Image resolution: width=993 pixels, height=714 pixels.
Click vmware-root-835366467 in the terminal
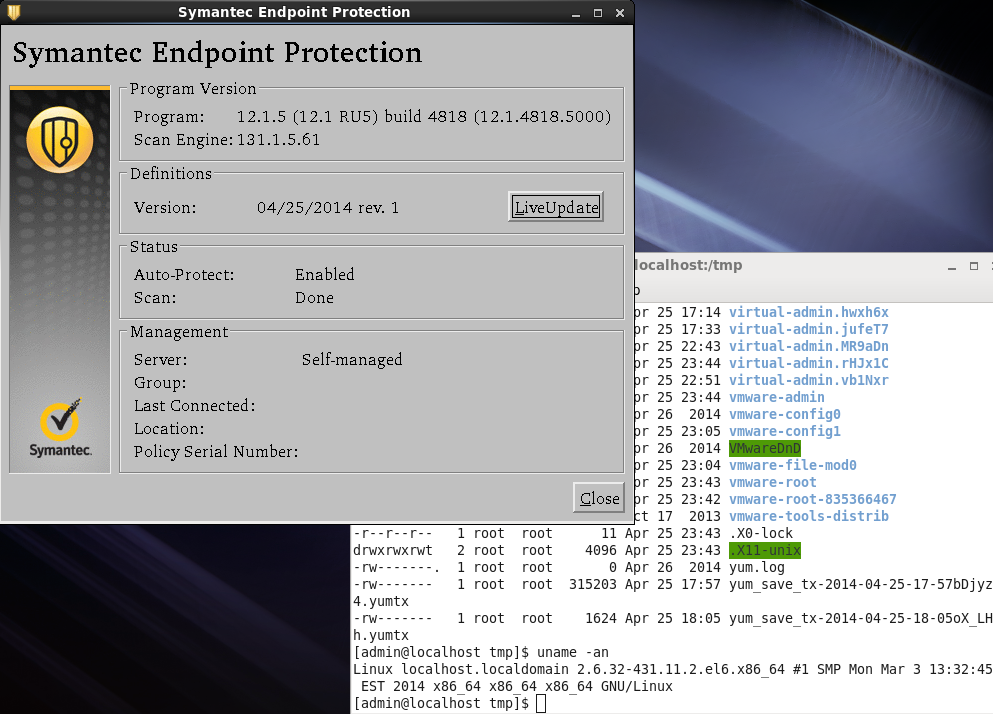[x=813, y=499]
